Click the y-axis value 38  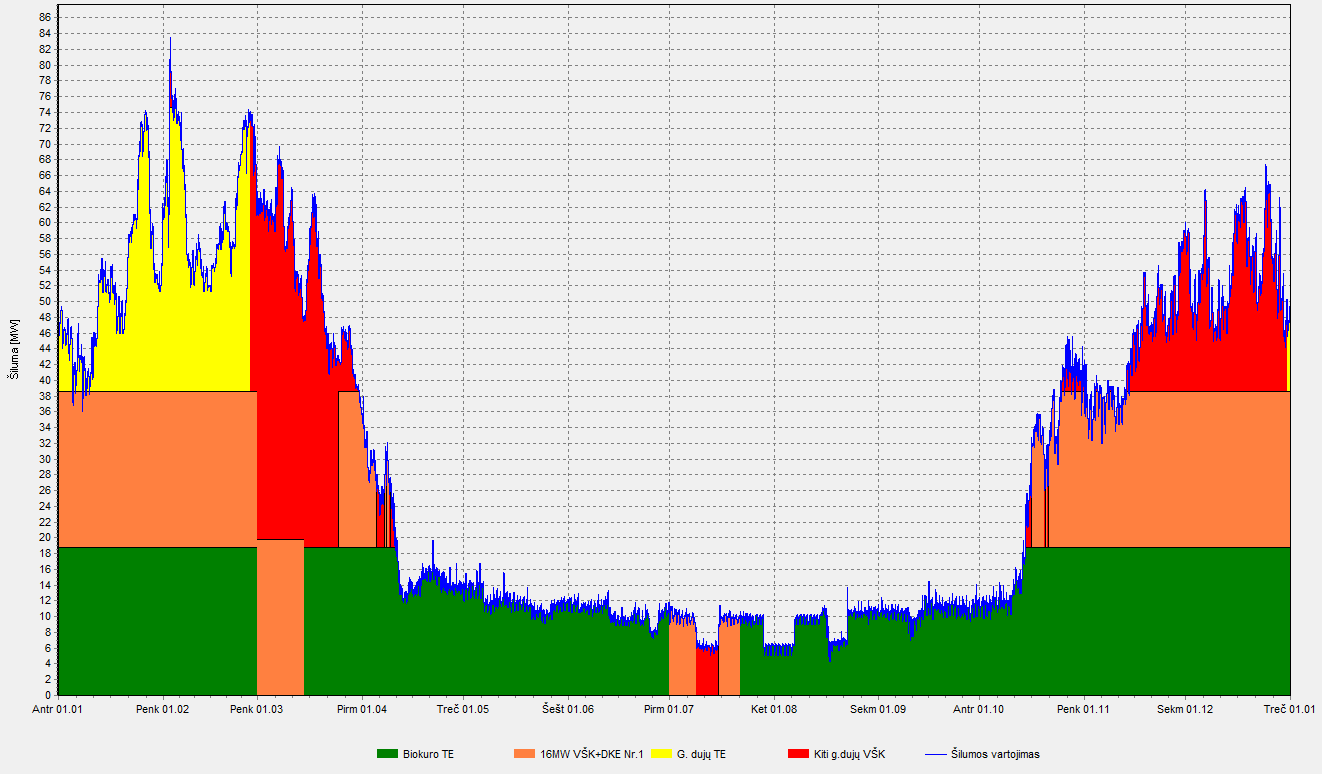click(45, 396)
